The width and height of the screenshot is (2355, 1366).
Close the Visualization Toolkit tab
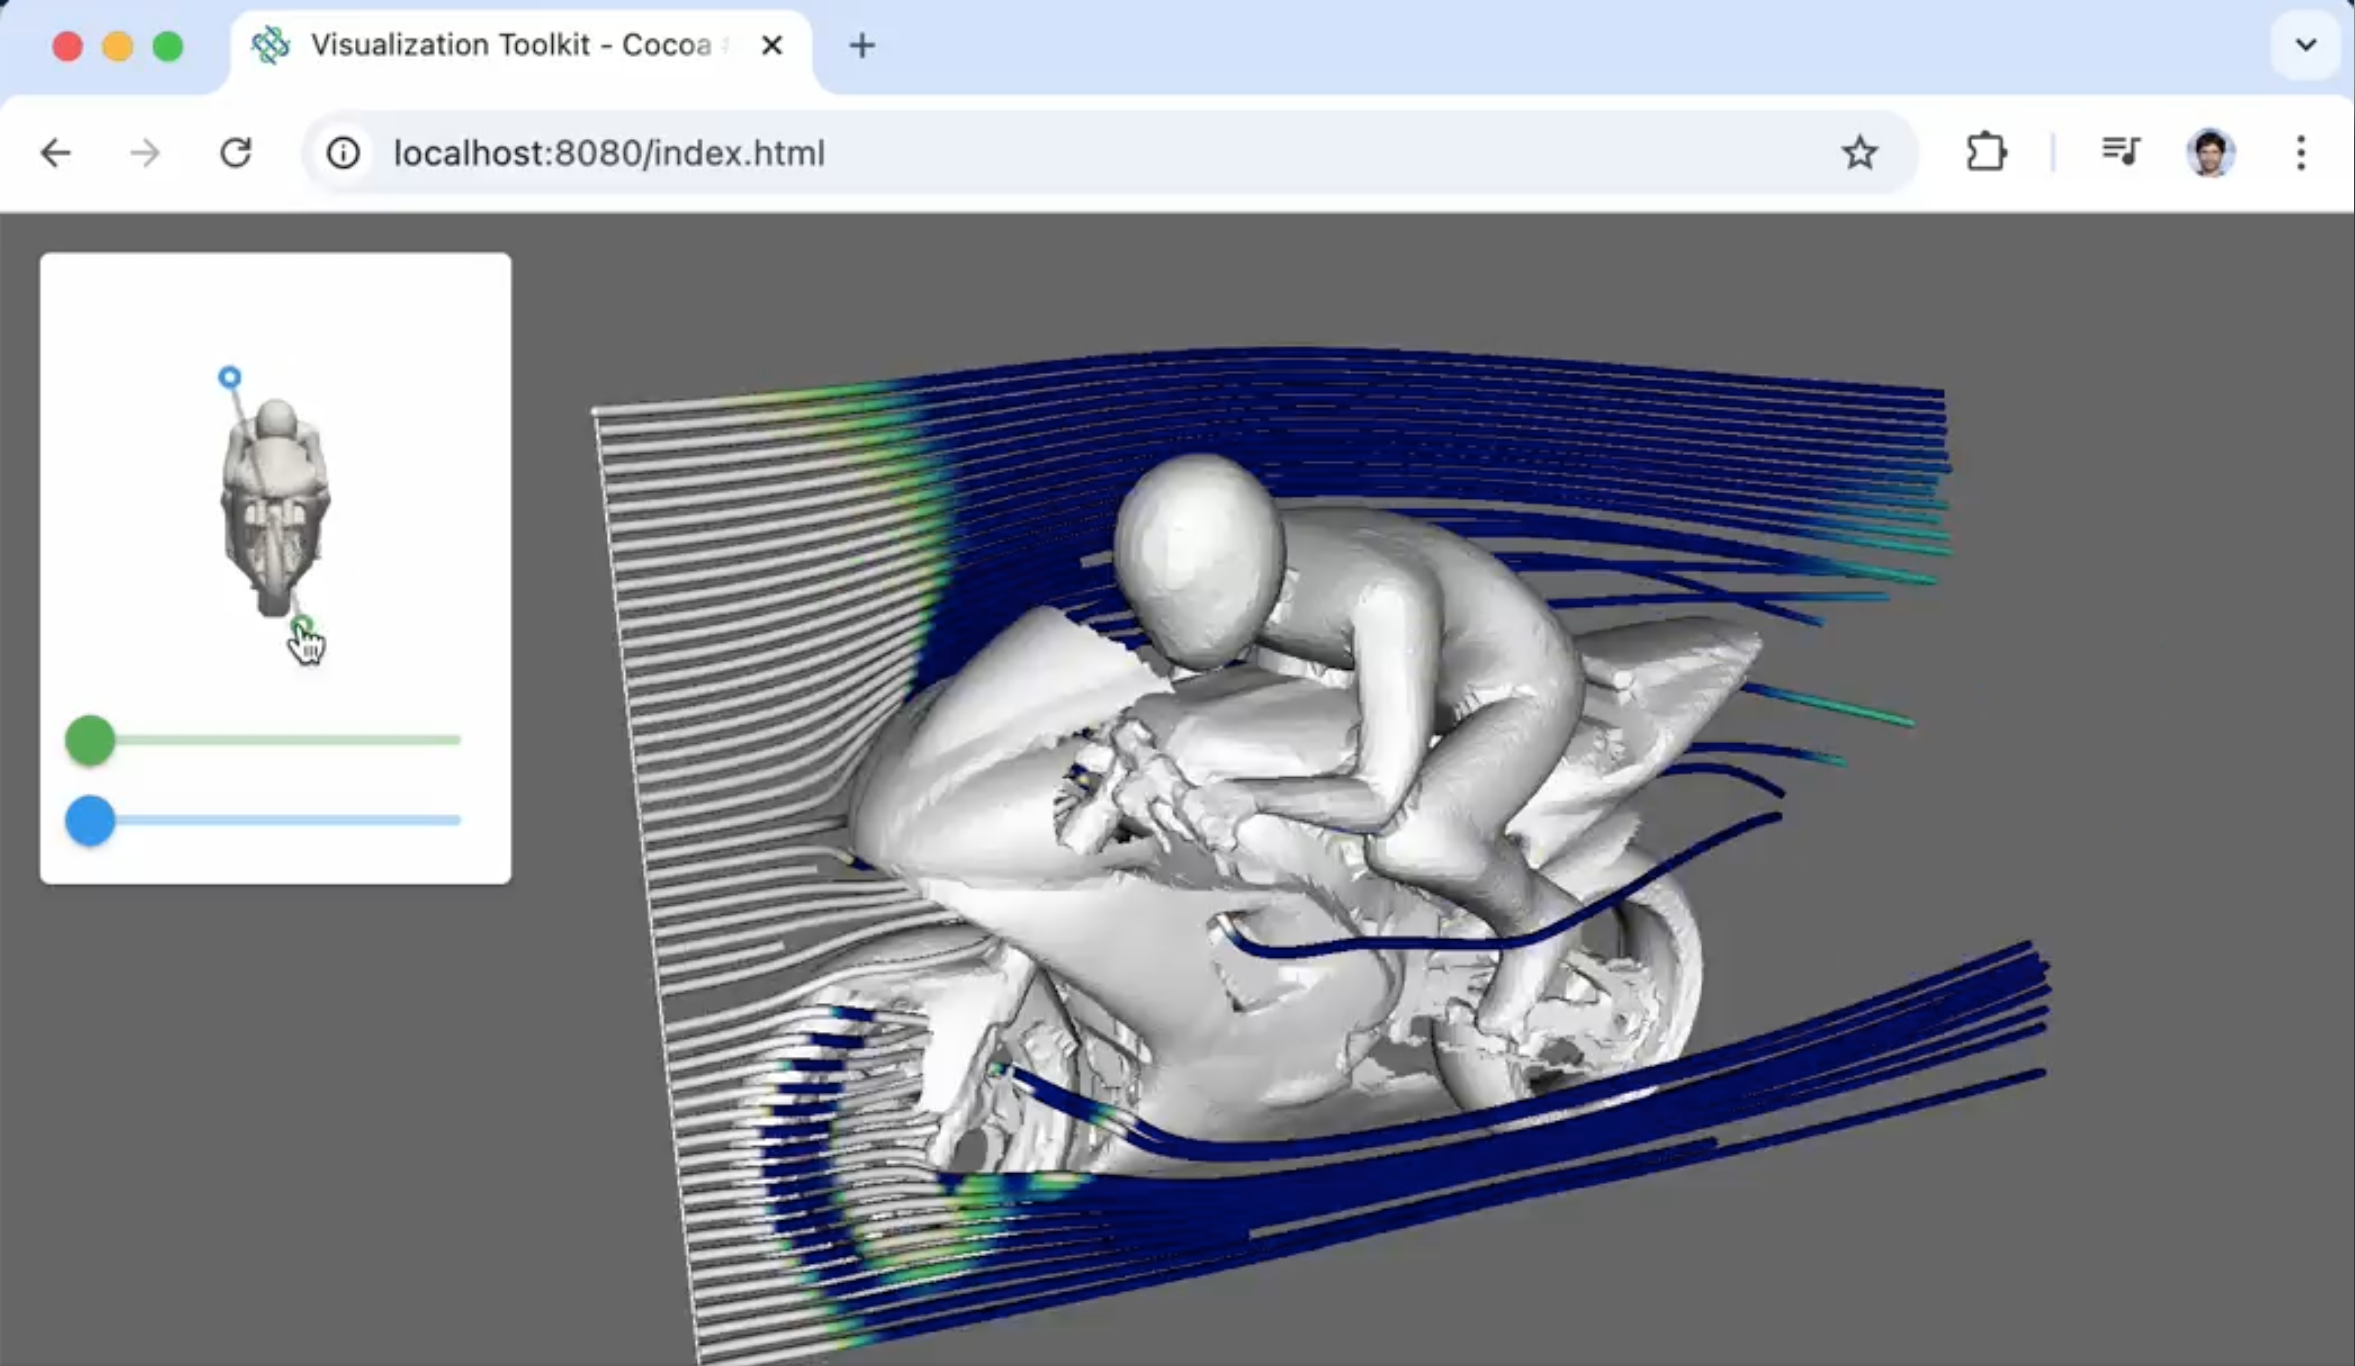click(x=771, y=45)
